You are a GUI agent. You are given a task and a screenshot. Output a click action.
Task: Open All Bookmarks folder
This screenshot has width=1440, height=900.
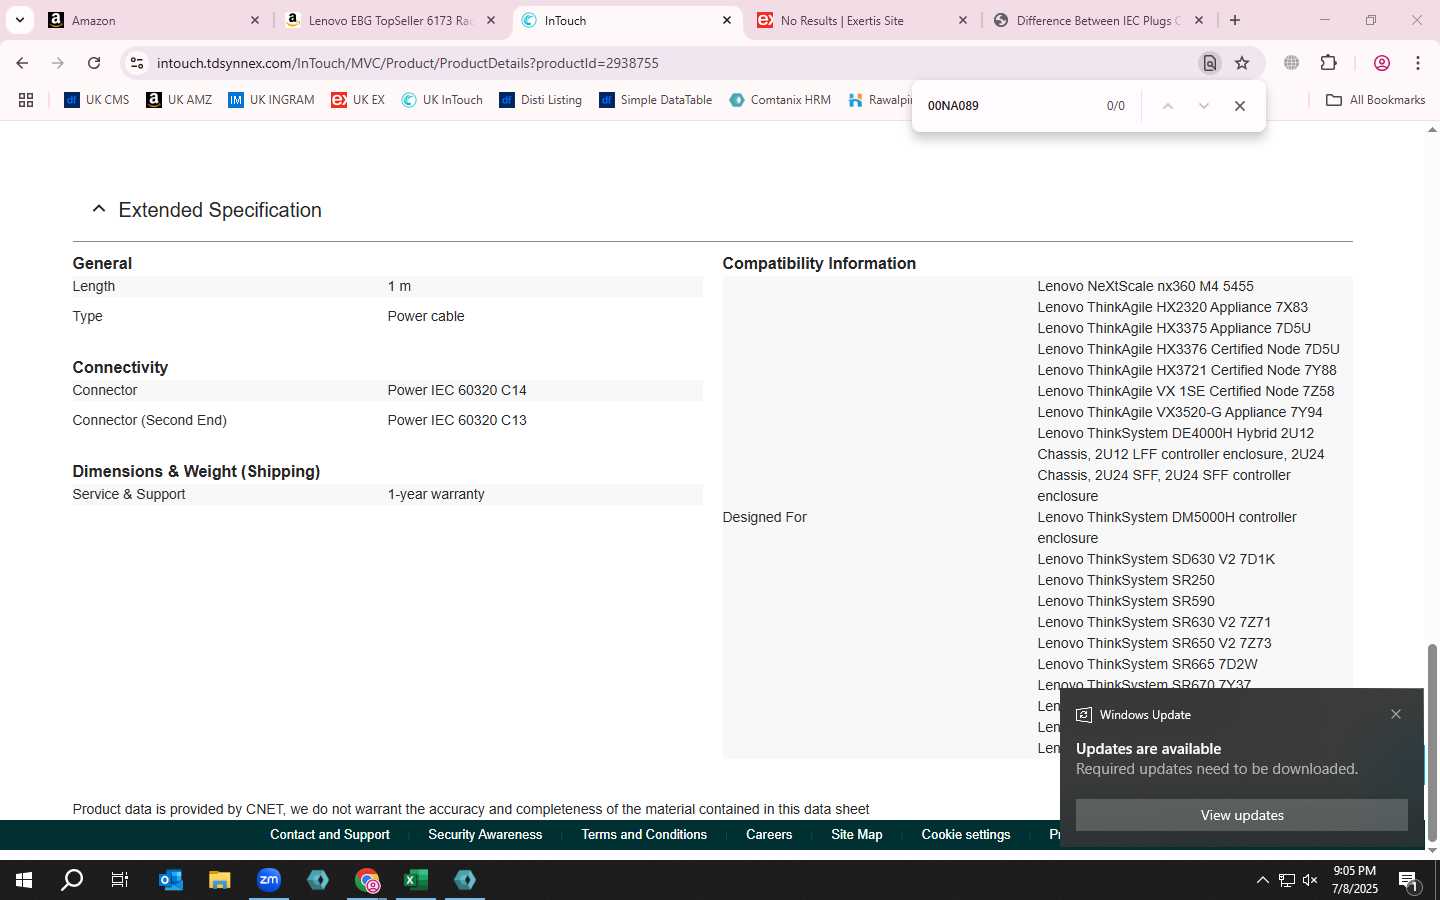click(1375, 100)
